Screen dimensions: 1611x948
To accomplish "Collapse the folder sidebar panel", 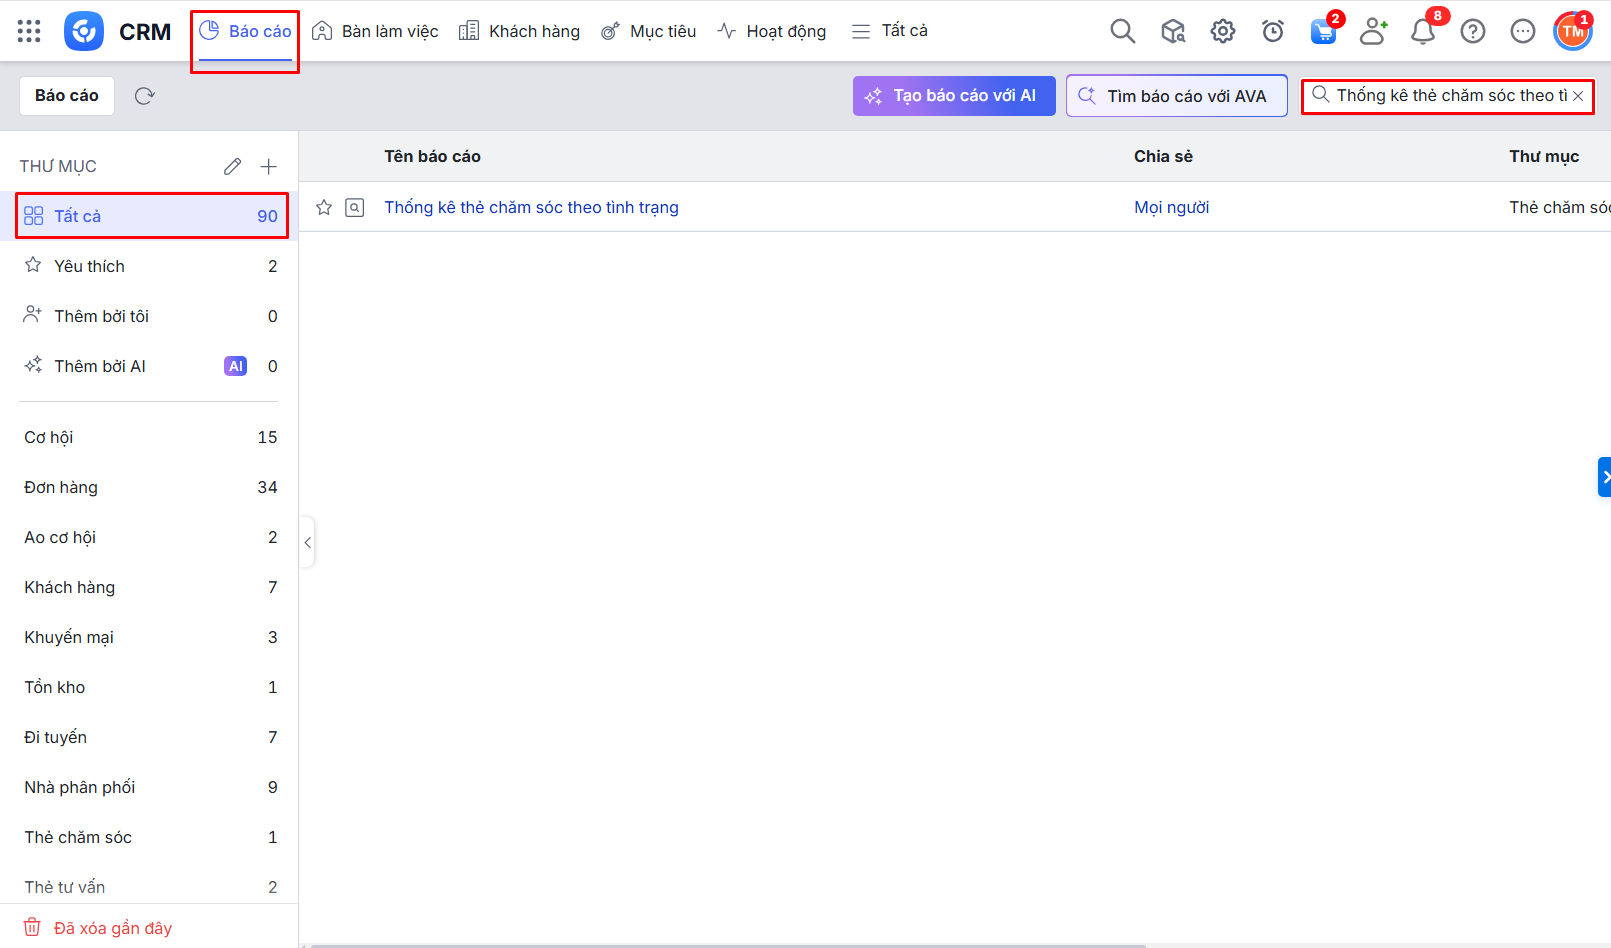I will pyautogui.click(x=308, y=542).
